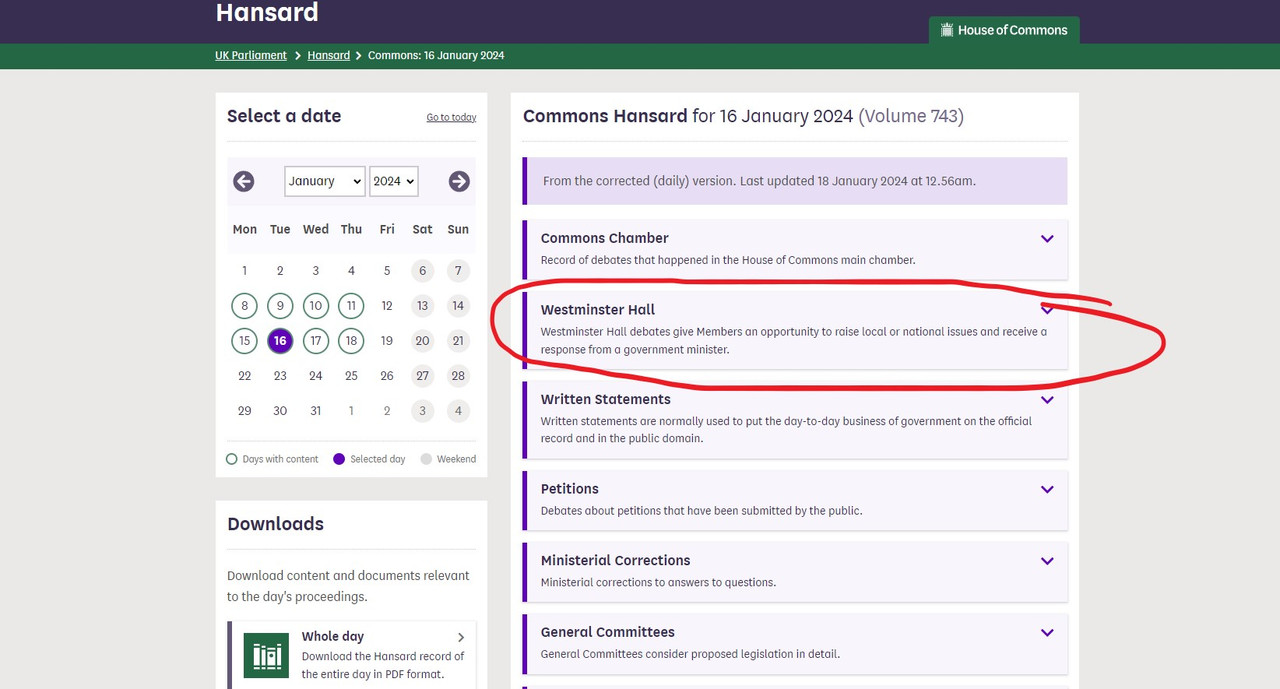Screen dimensions: 1280x689
Task: Click the General Committees heading
Action: pyautogui.click(x=608, y=632)
